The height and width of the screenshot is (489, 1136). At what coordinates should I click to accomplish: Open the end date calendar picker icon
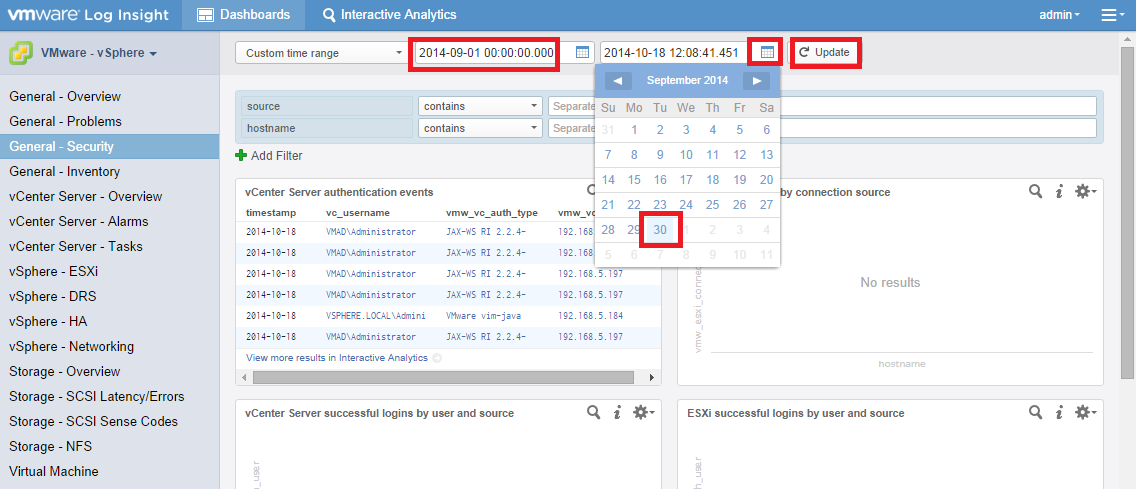(x=768, y=52)
